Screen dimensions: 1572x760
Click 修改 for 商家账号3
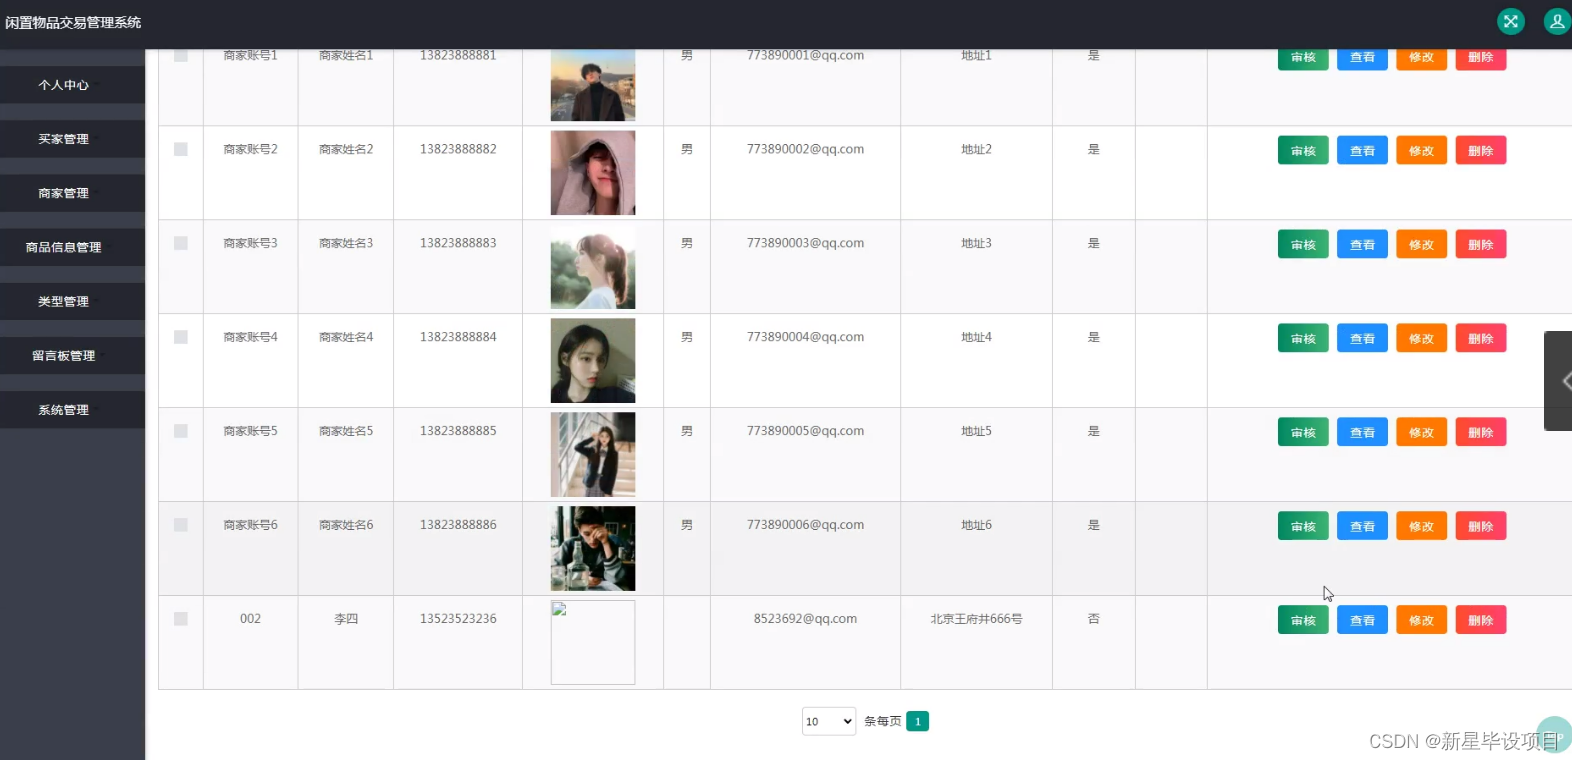click(x=1421, y=245)
